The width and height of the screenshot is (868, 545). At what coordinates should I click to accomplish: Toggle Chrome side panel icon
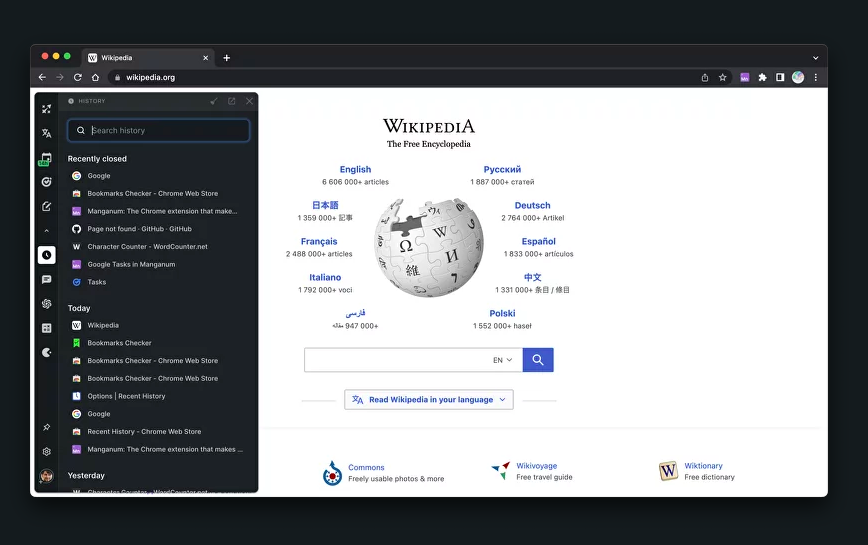[780, 77]
